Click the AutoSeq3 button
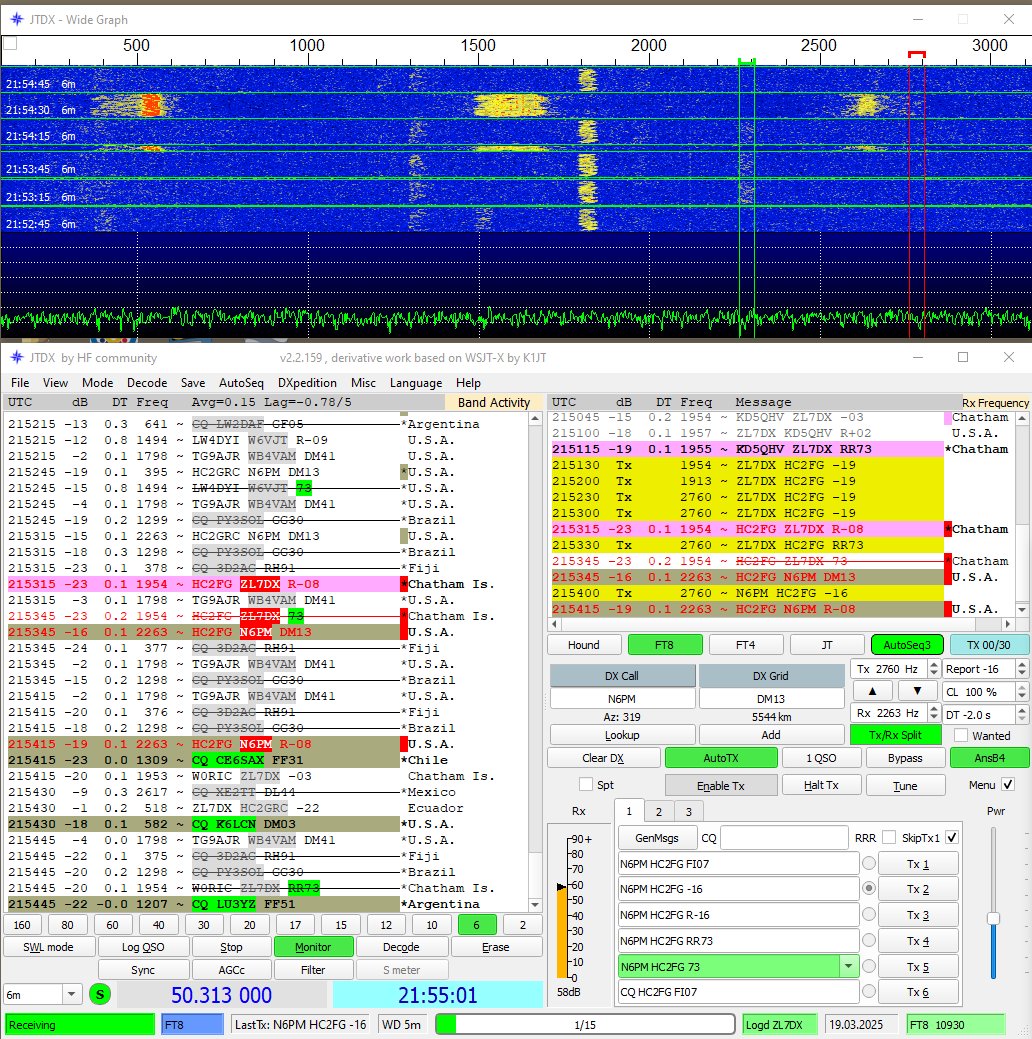The height and width of the screenshot is (1039, 1032). click(907, 645)
